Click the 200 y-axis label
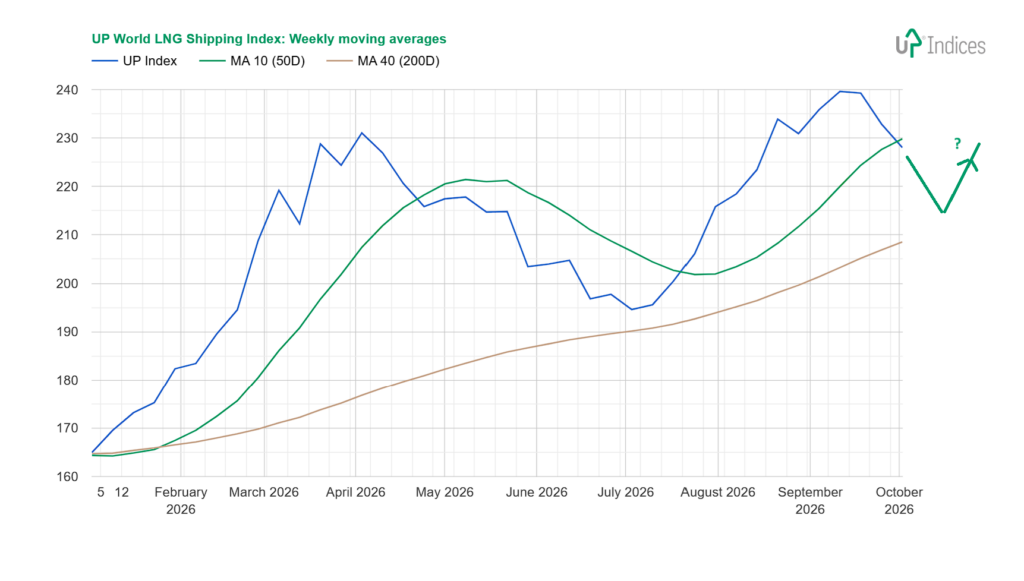This screenshot has width=1024, height=581. (x=67, y=283)
